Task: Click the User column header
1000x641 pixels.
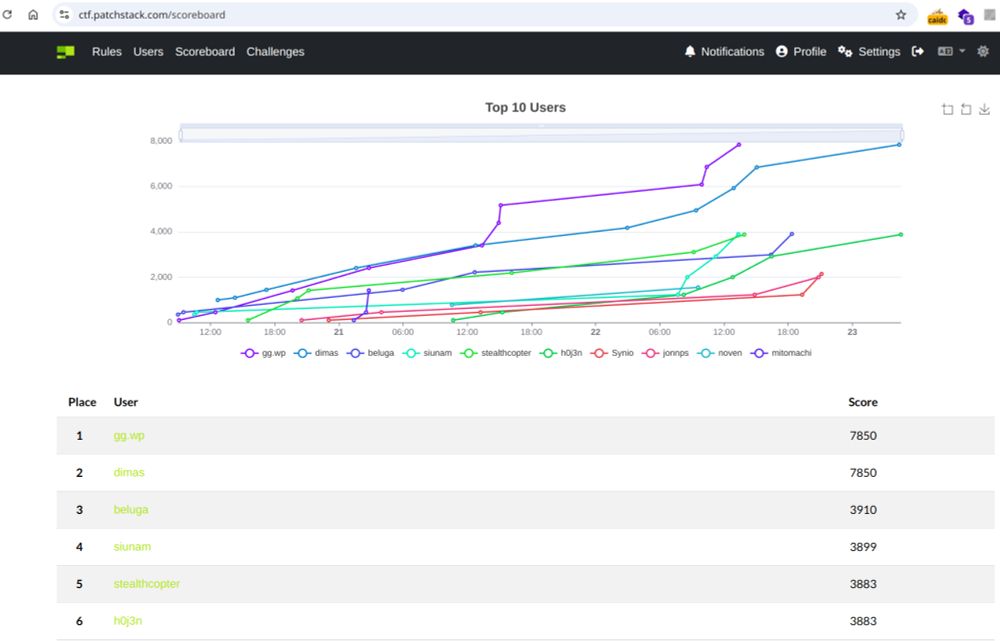Action: pos(126,402)
